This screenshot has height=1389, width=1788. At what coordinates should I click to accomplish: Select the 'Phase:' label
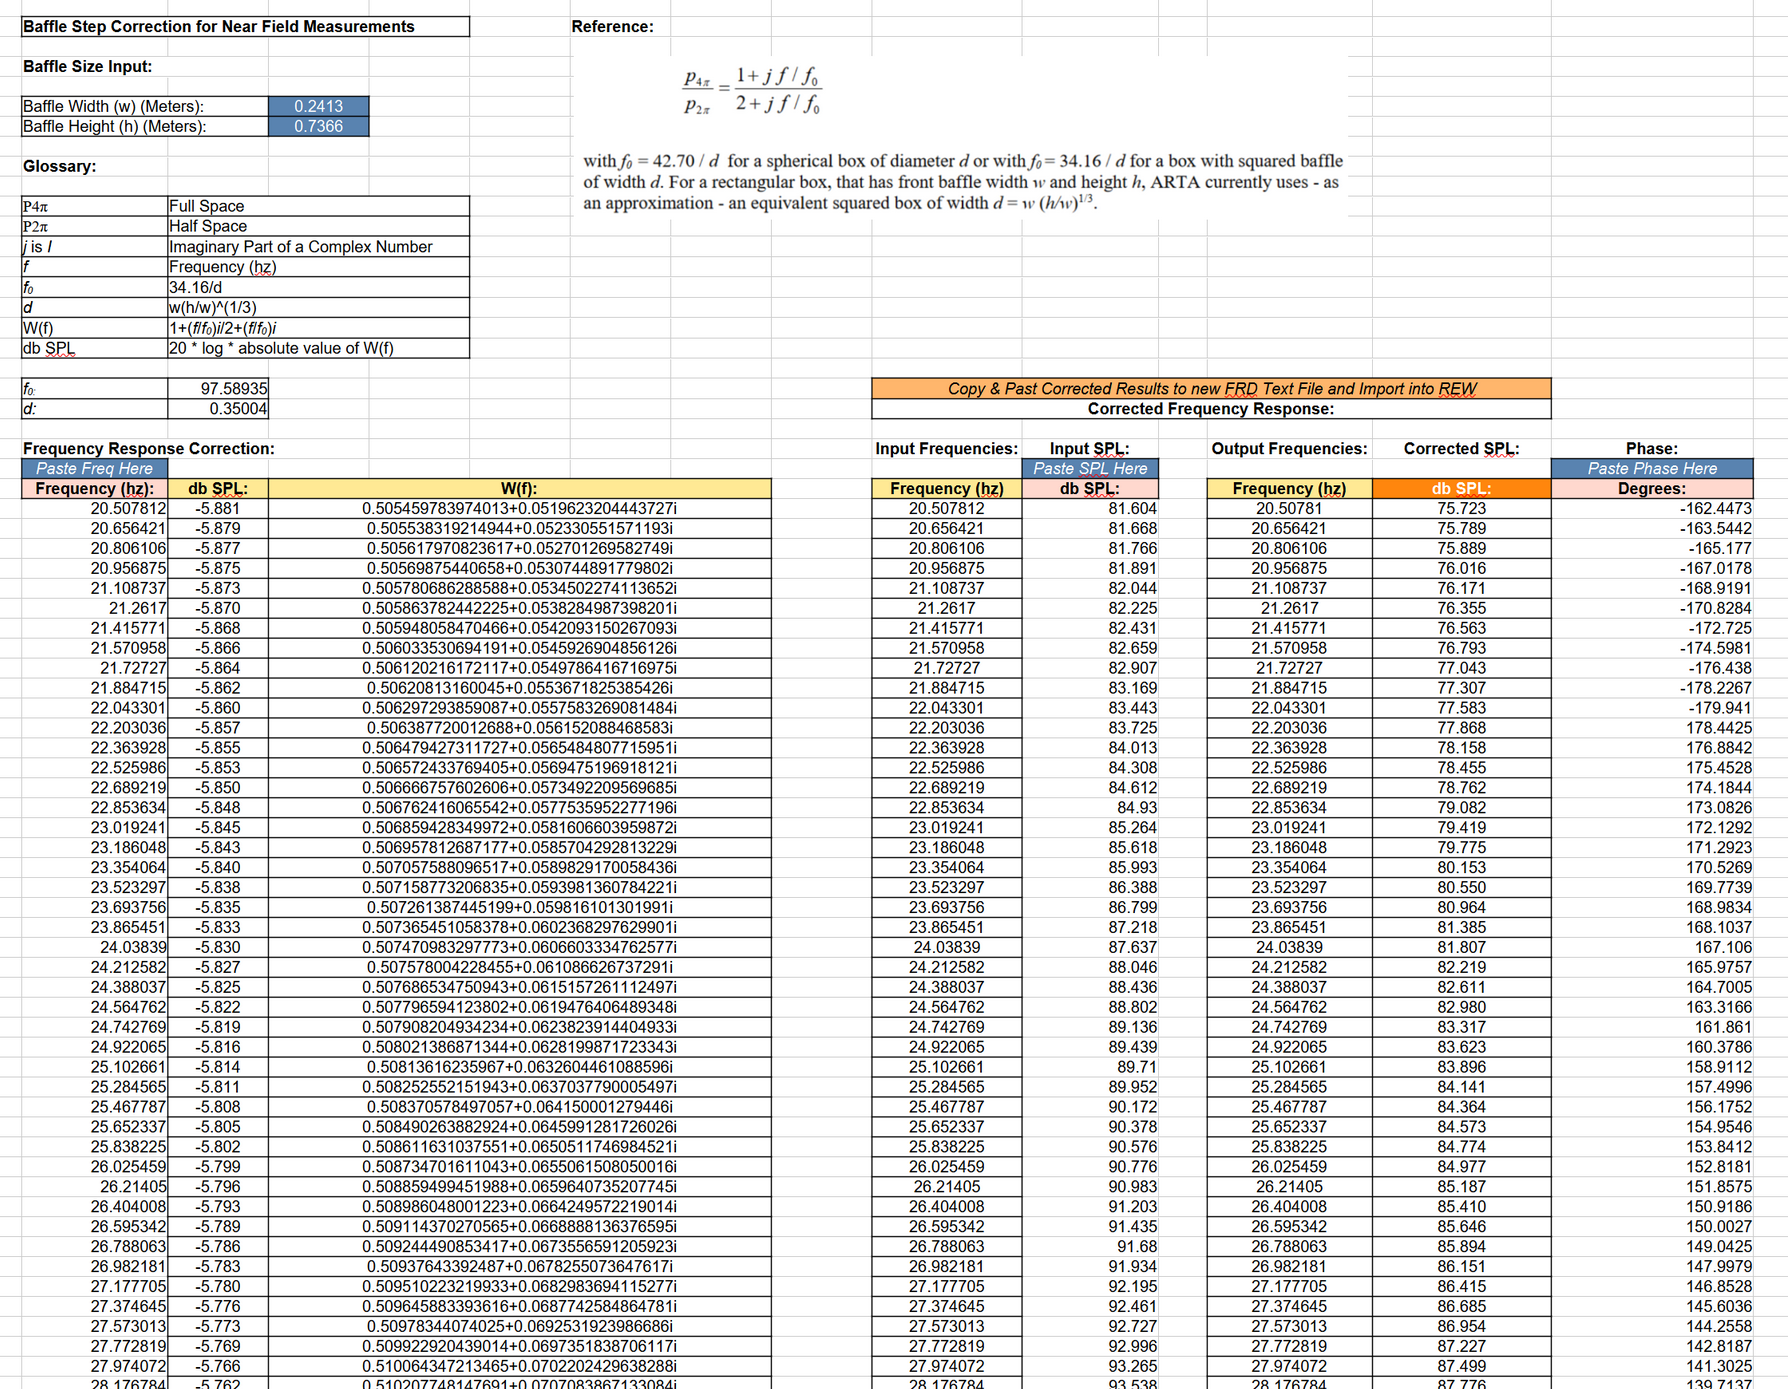point(1652,448)
